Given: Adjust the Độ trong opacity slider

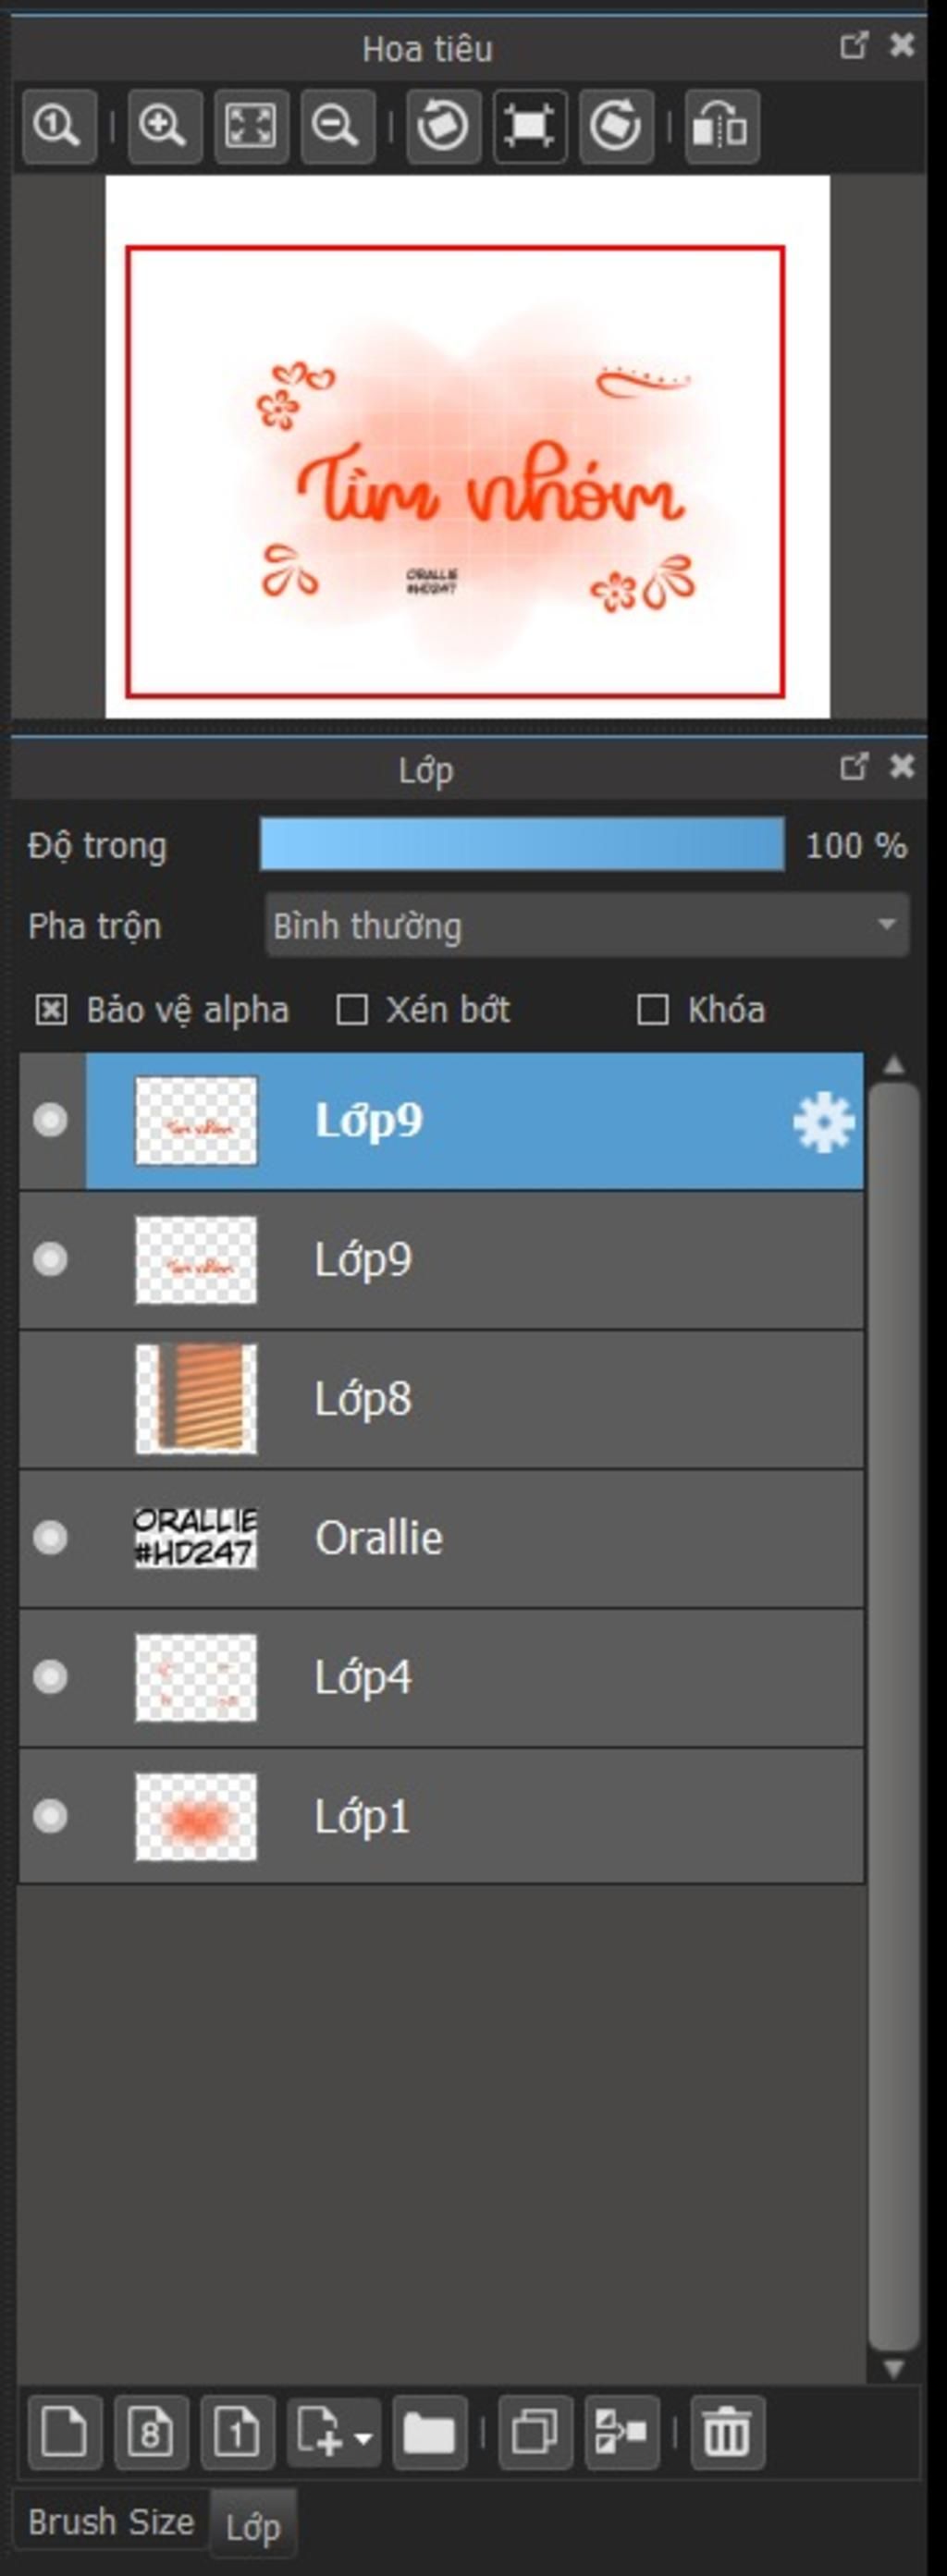Looking at the screenshot, I should tap(521, 845).
